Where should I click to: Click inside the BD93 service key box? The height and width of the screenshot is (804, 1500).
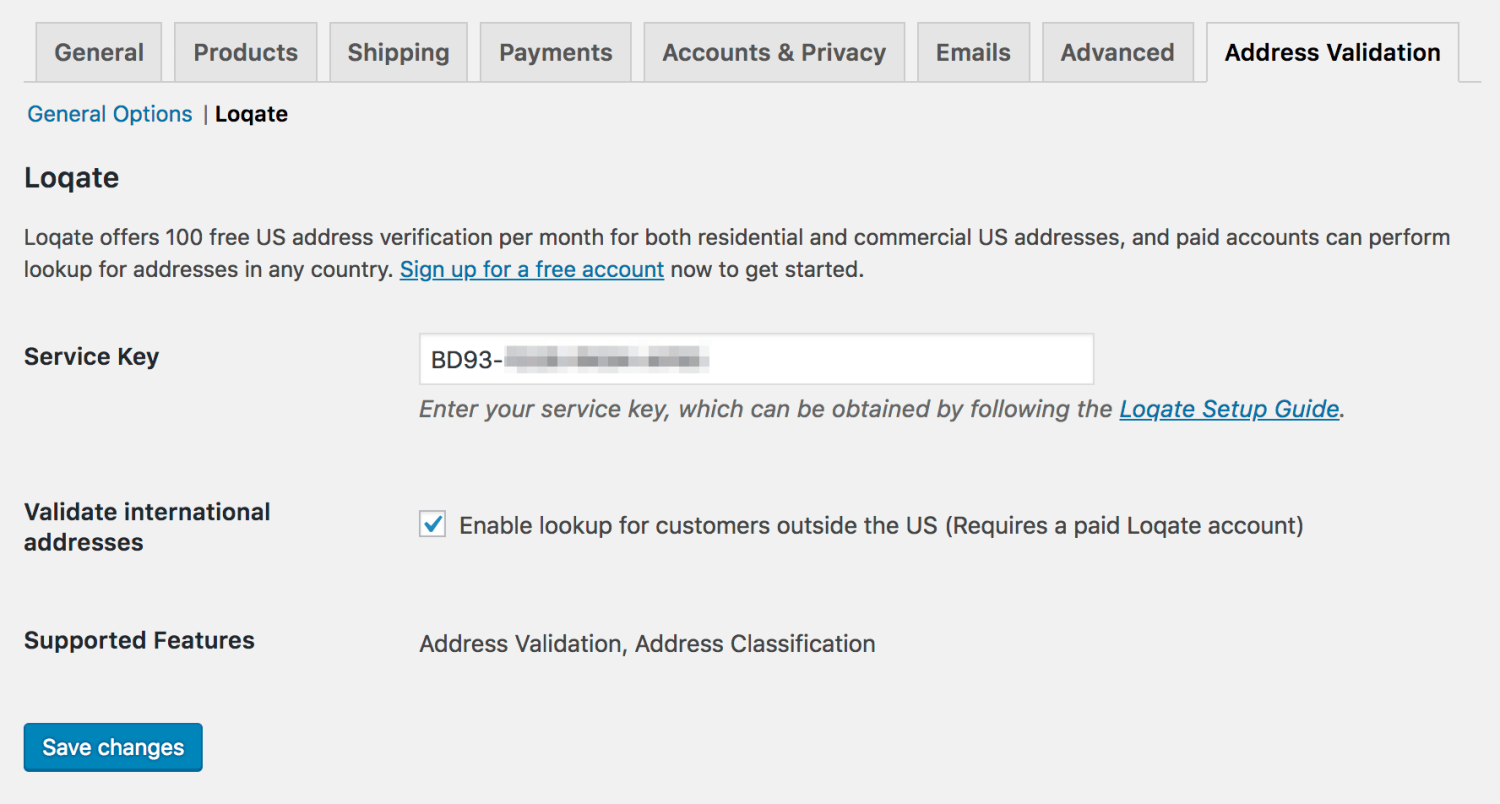(x=756, y=358)
